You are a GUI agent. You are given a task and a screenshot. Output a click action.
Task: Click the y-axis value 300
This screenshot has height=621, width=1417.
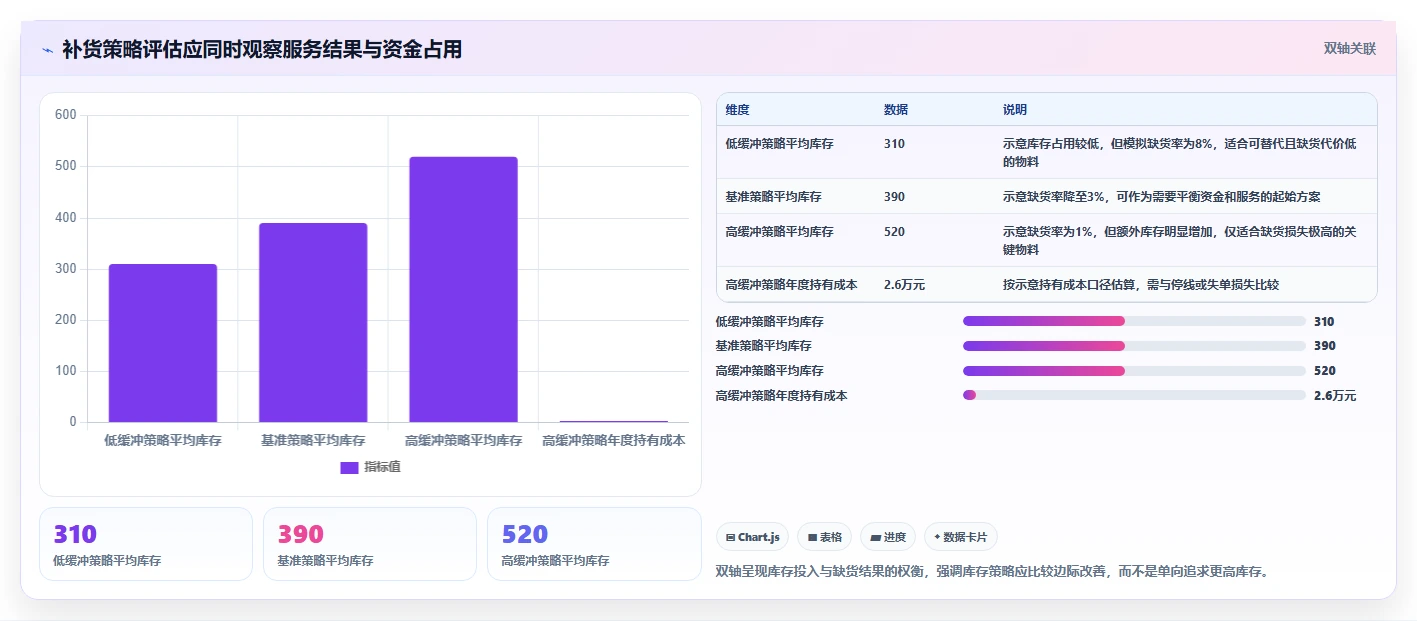[66, 269]
